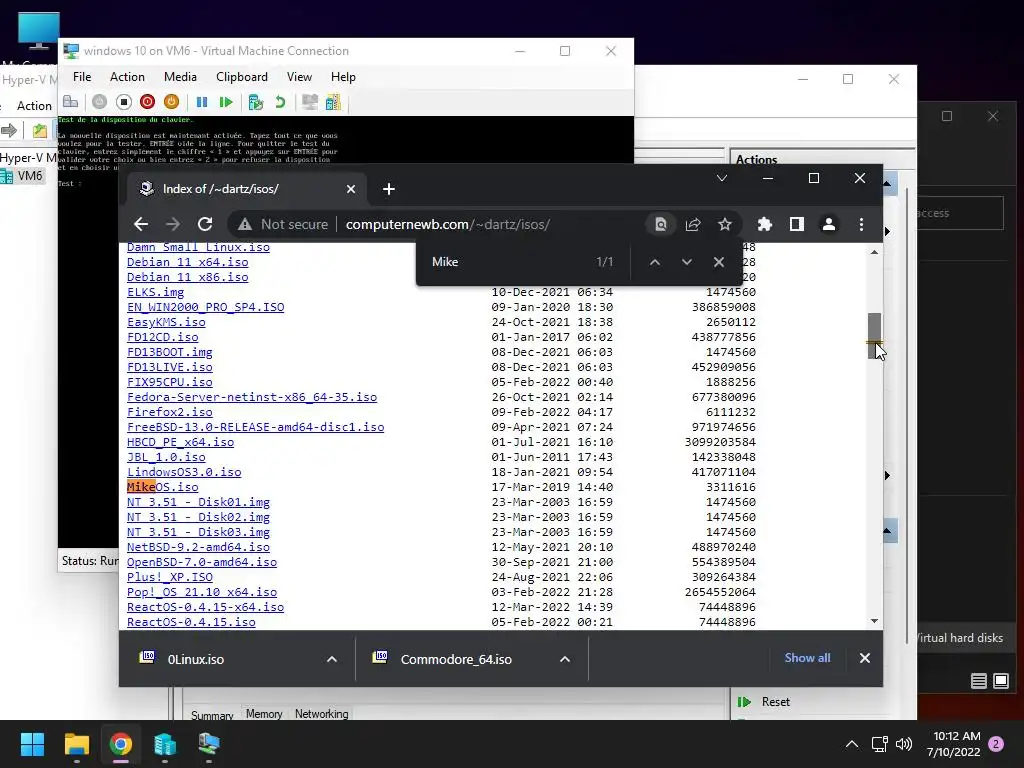
Task: Click the page scroll up arrow
Action: coord(874,252)
